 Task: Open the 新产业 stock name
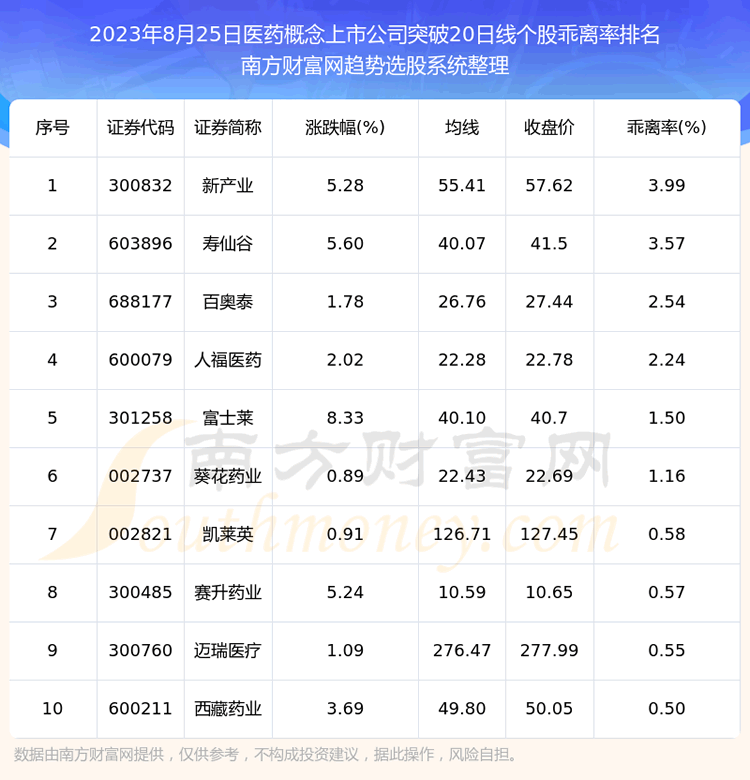[228, 186]
